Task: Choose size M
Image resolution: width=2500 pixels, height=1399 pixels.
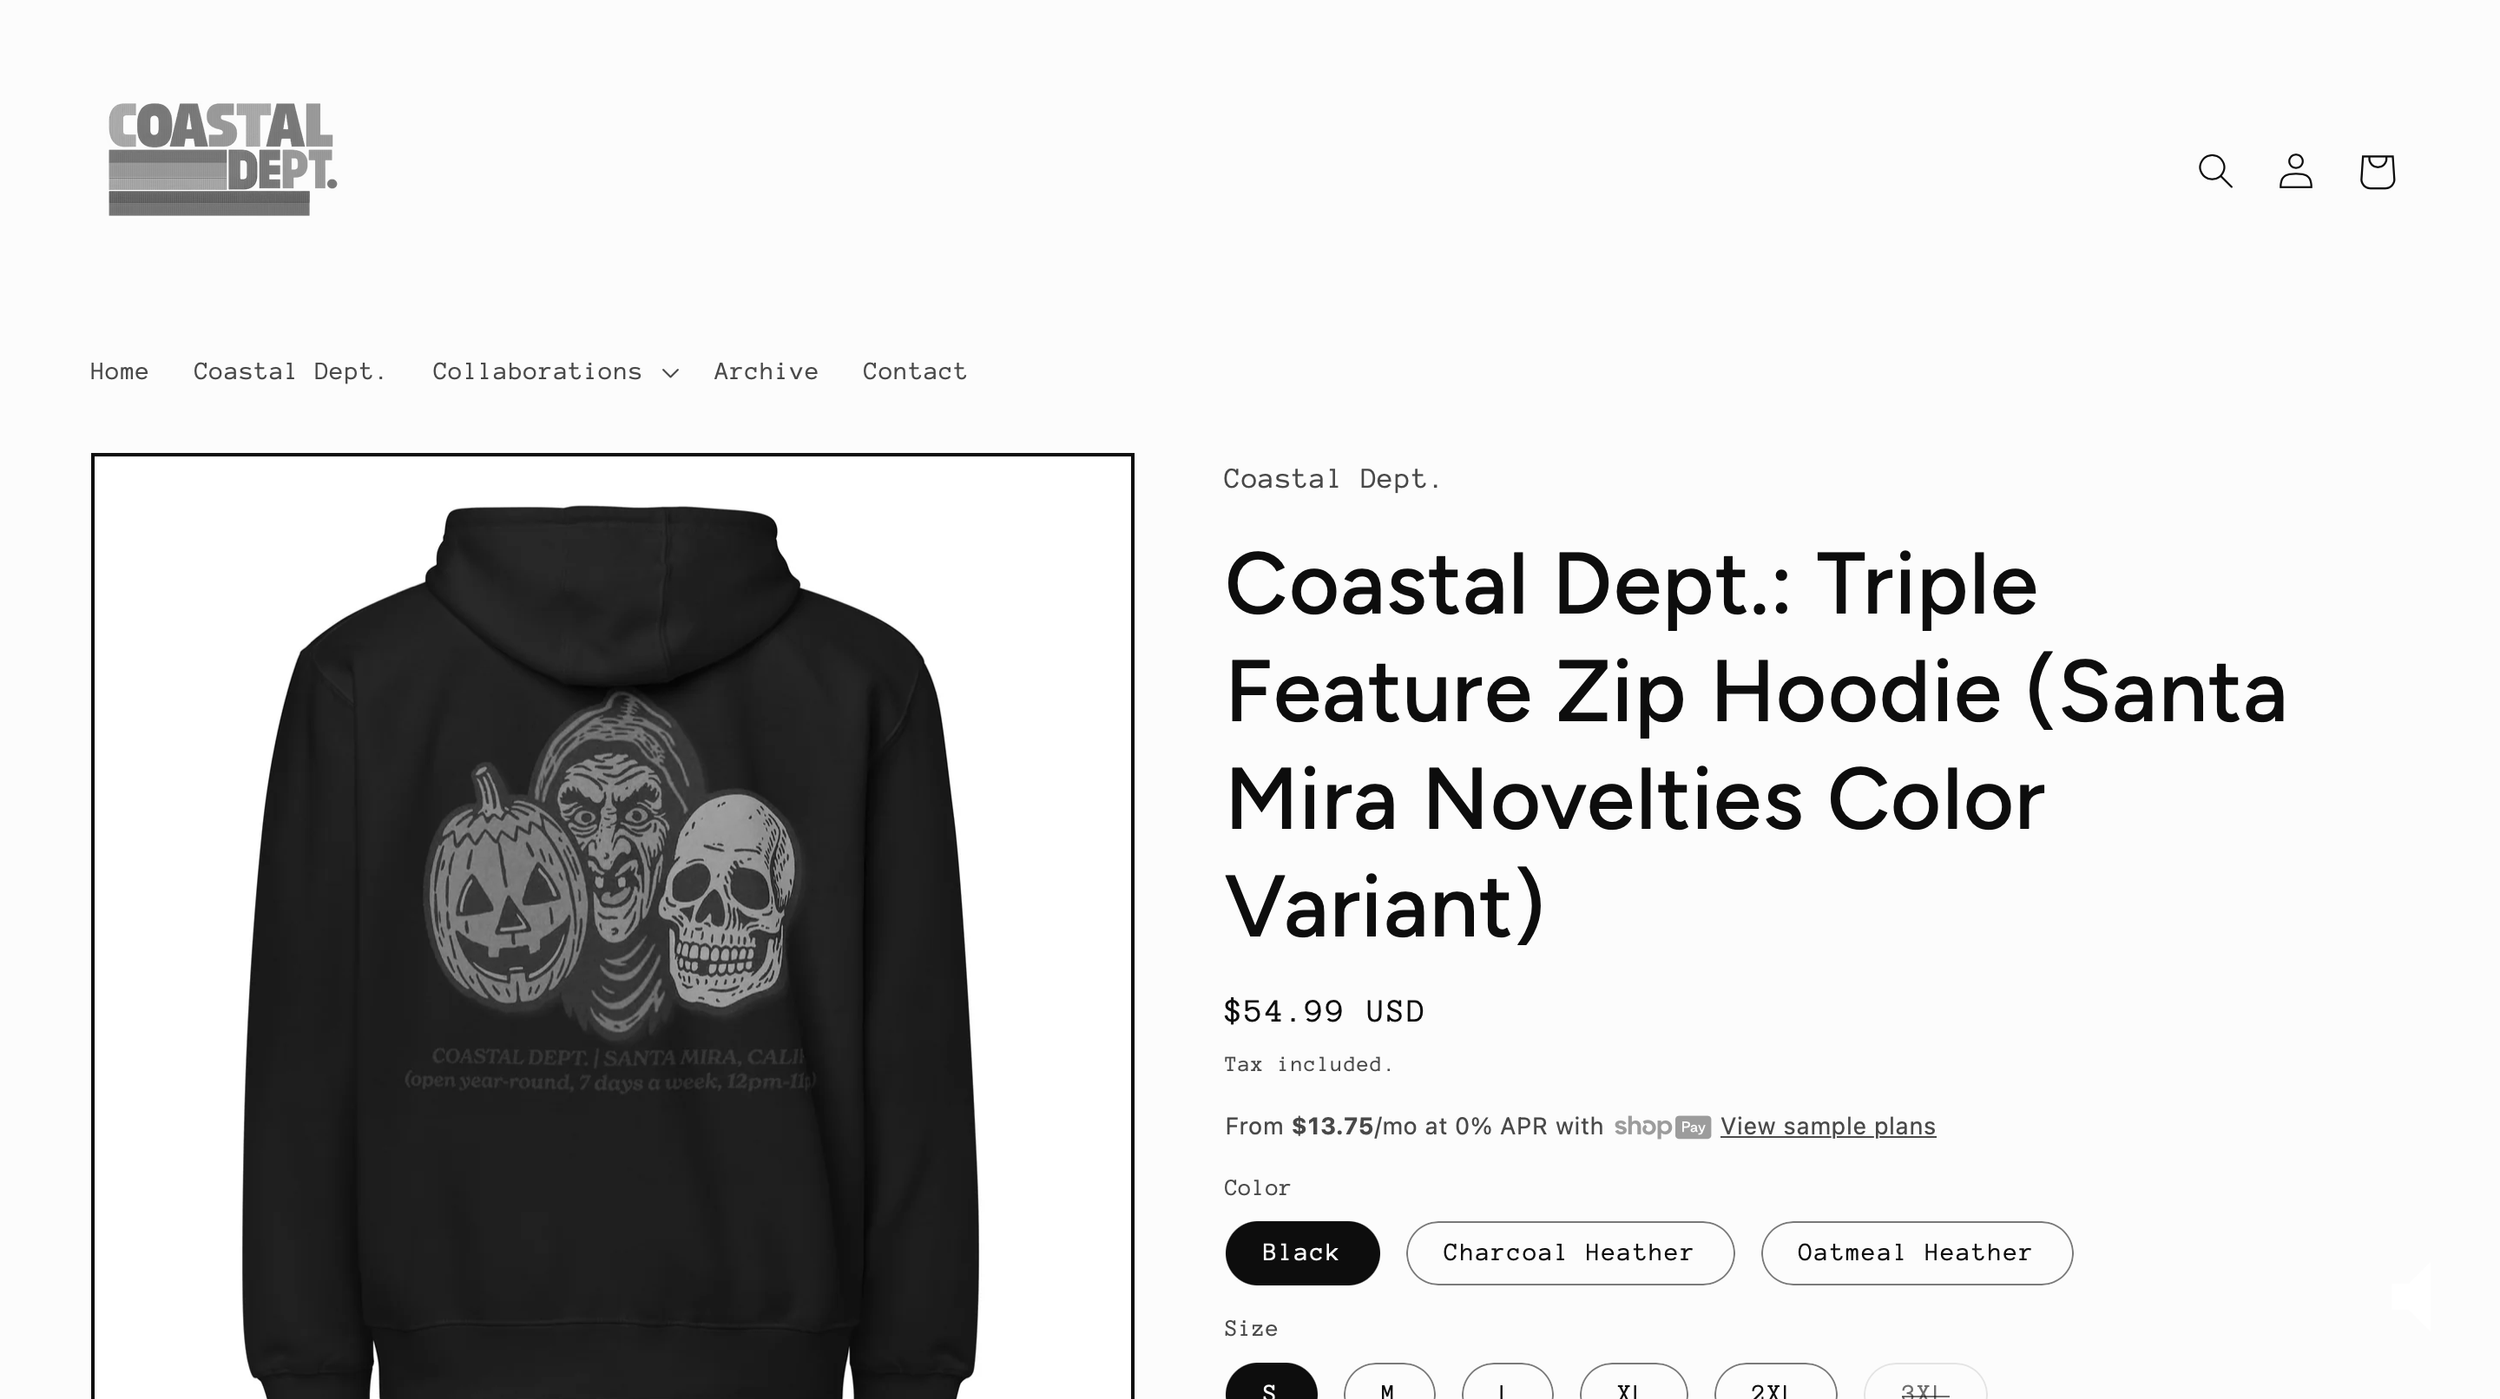Action: point(1389,1382)
